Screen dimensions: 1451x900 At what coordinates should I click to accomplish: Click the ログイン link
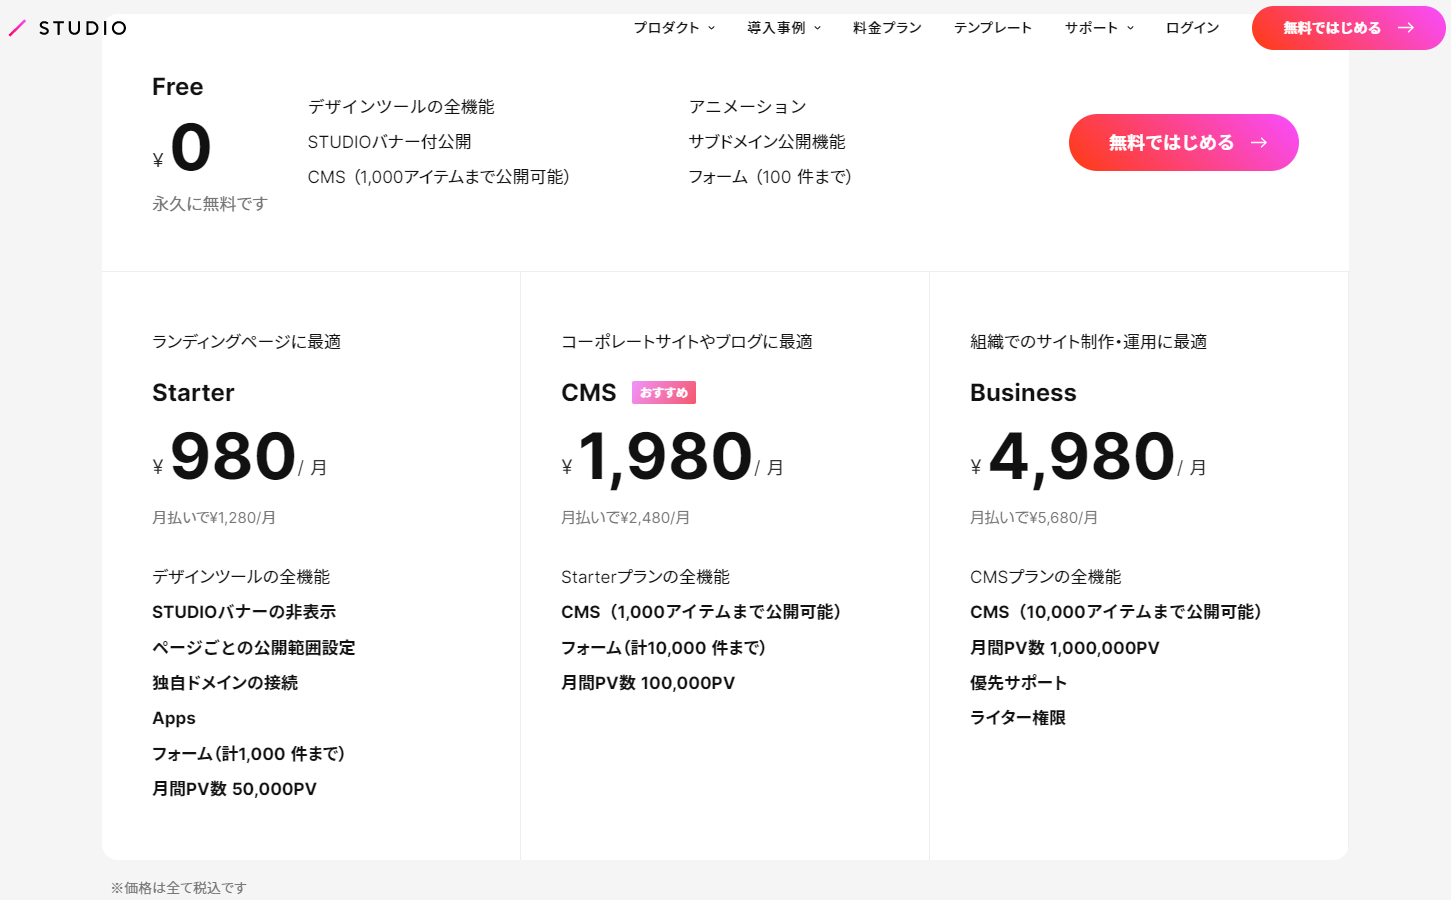(1192, 28)
